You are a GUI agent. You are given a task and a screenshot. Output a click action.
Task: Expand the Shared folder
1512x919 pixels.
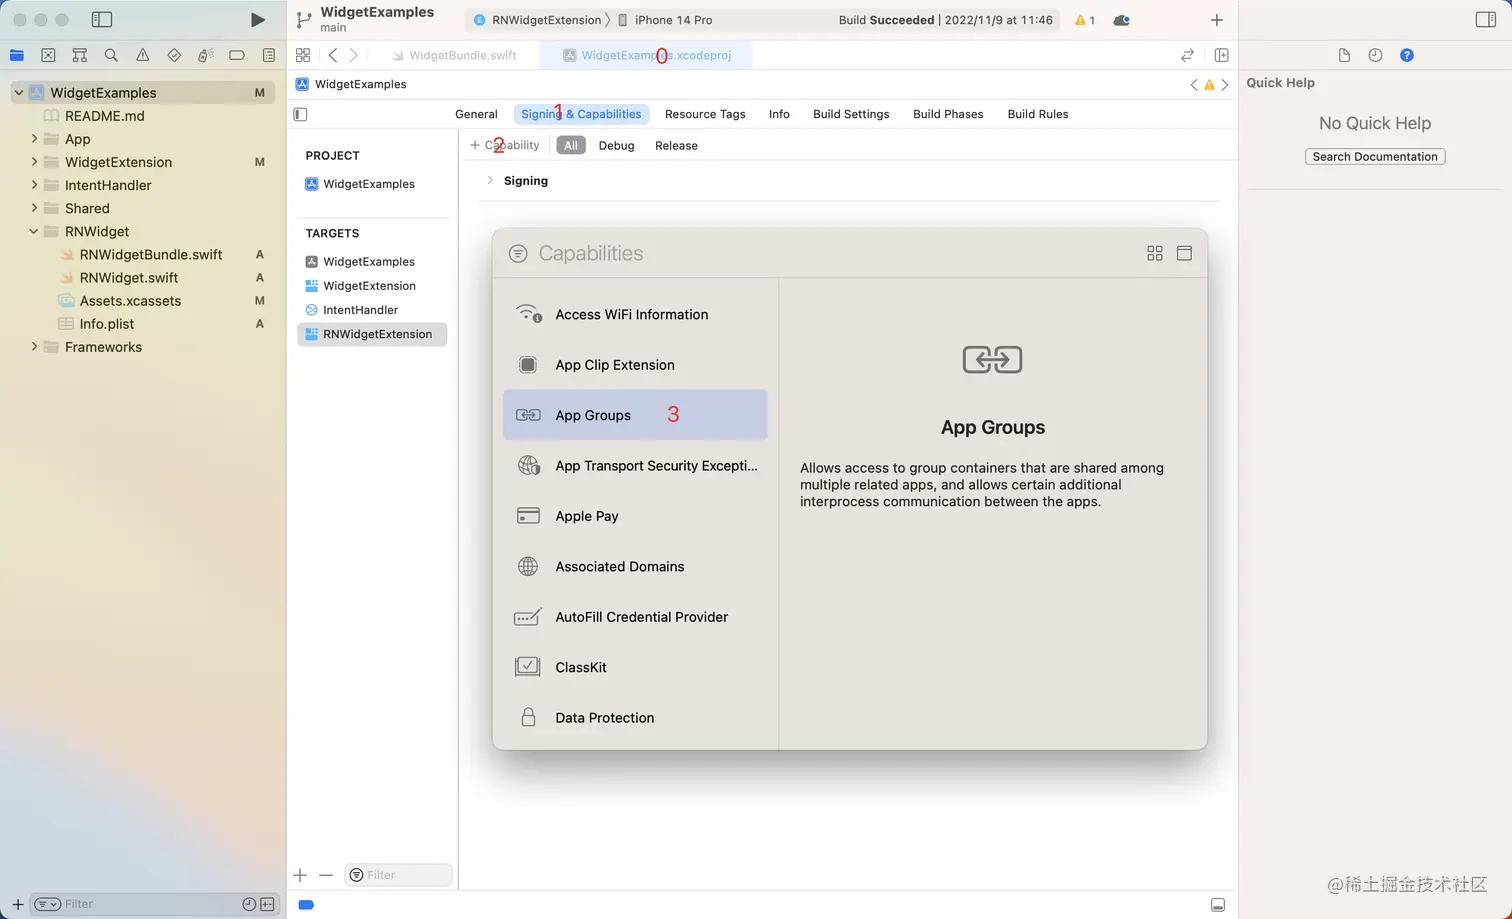34,208
